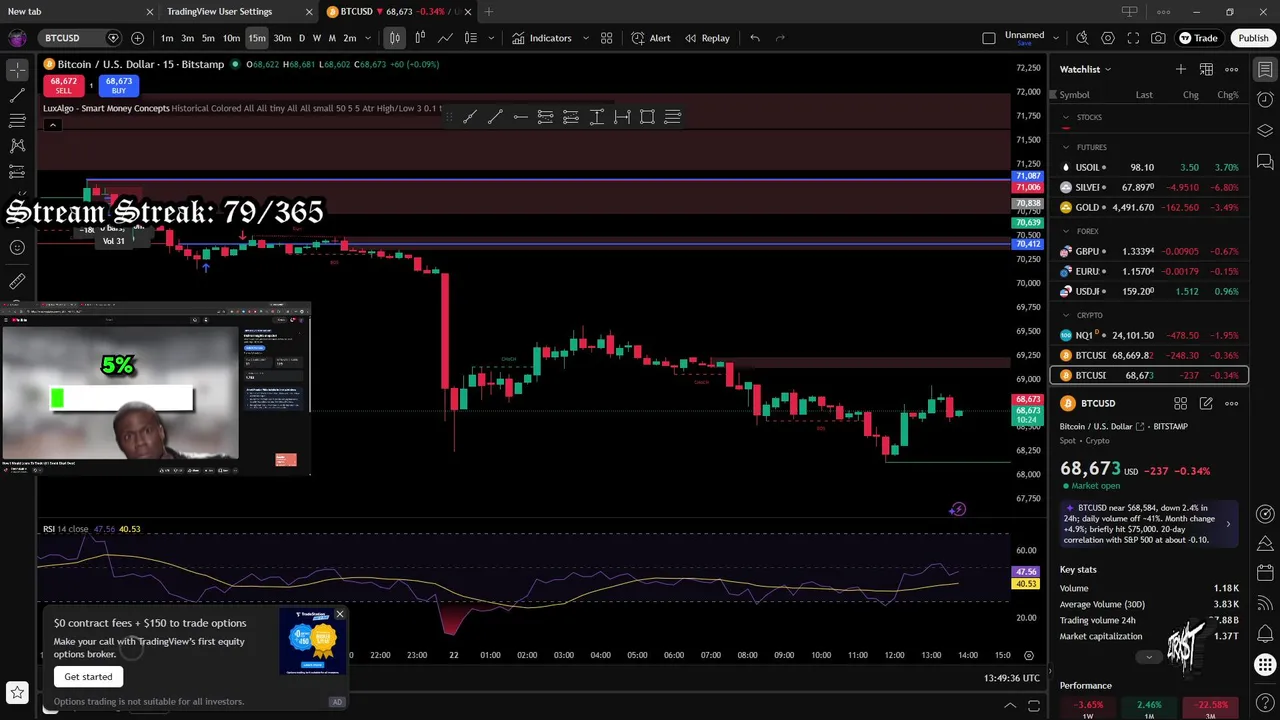Click the red SELL 68,672 button
Viewport: 1280px width, 720px height.
pyautogui.click(x=63, y=85)
